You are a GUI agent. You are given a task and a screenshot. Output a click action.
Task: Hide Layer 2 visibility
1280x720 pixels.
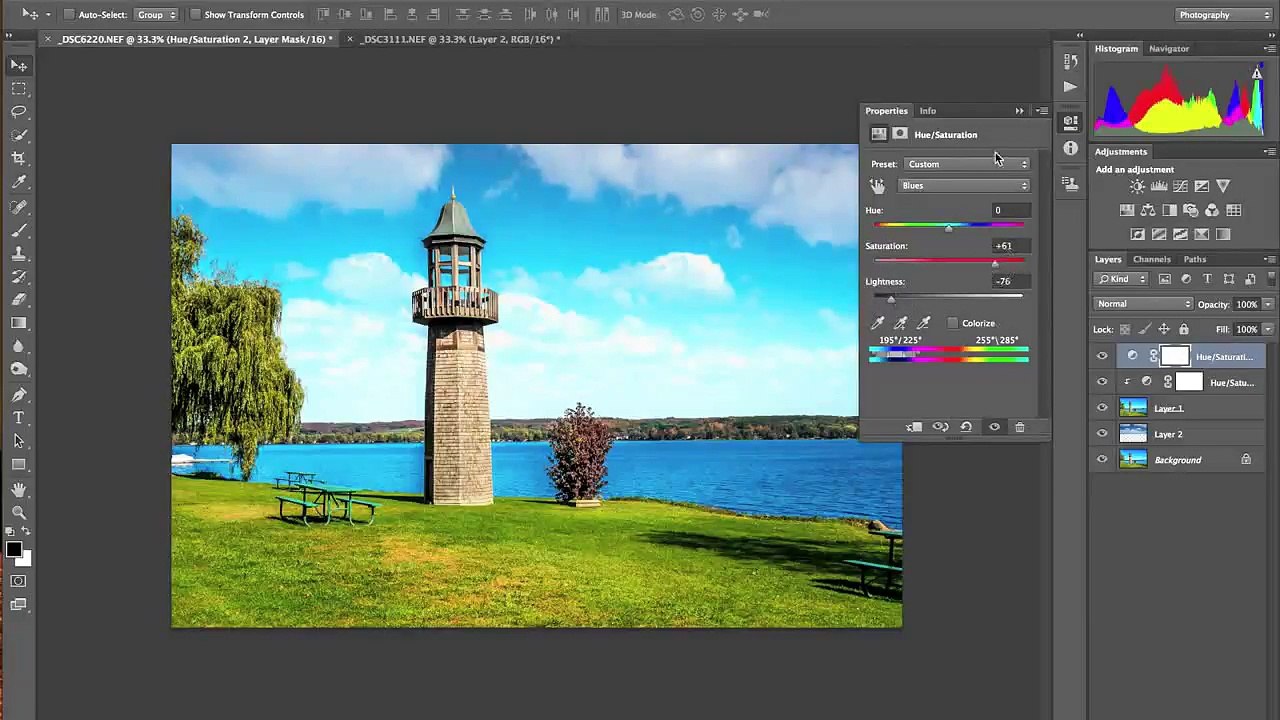1102,434
